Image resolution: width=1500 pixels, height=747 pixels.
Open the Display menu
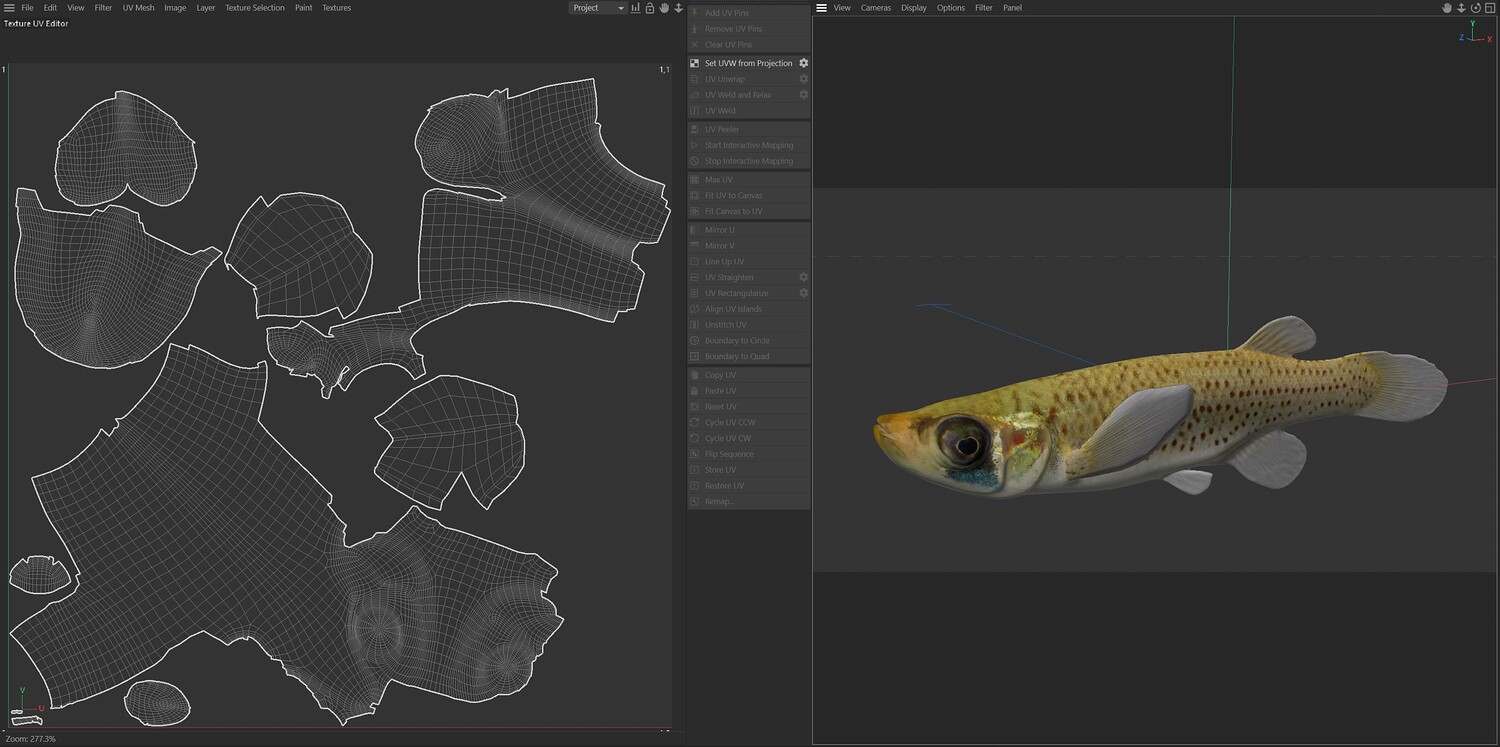[x=914, y=8]
